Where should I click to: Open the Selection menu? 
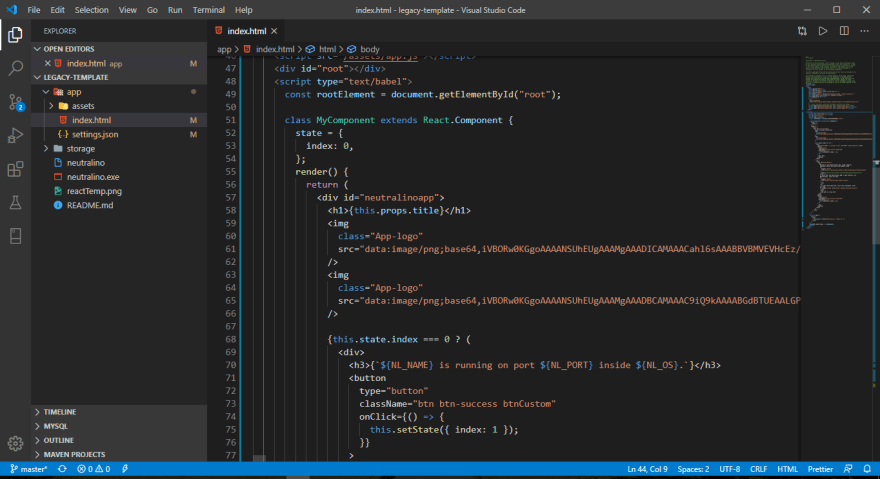coord(91,10)
